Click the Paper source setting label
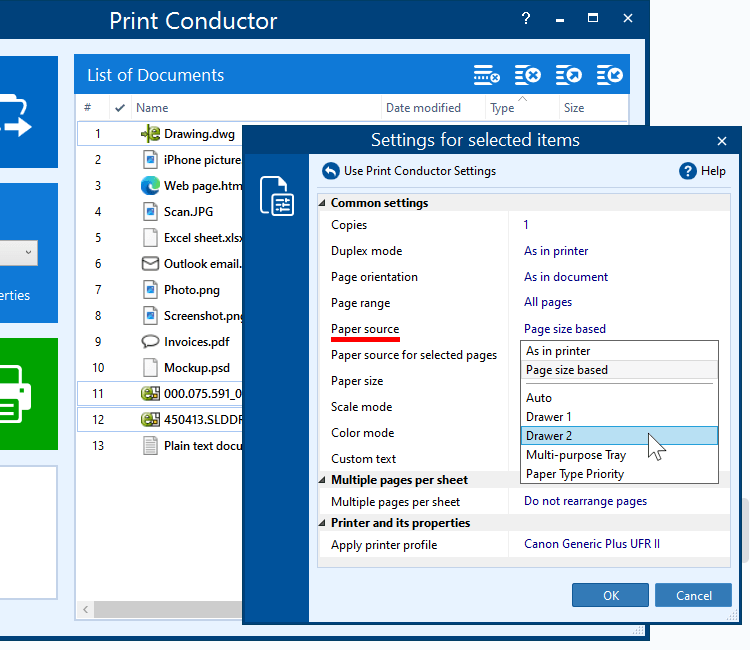This screenshot has width=750, height=650. coord(365,329)
